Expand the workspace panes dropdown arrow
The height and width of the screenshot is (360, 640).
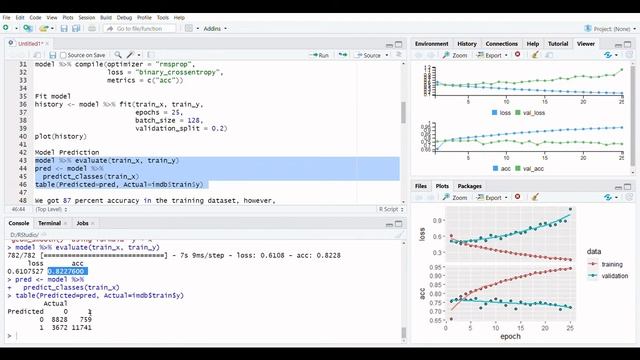coord(198,29)
